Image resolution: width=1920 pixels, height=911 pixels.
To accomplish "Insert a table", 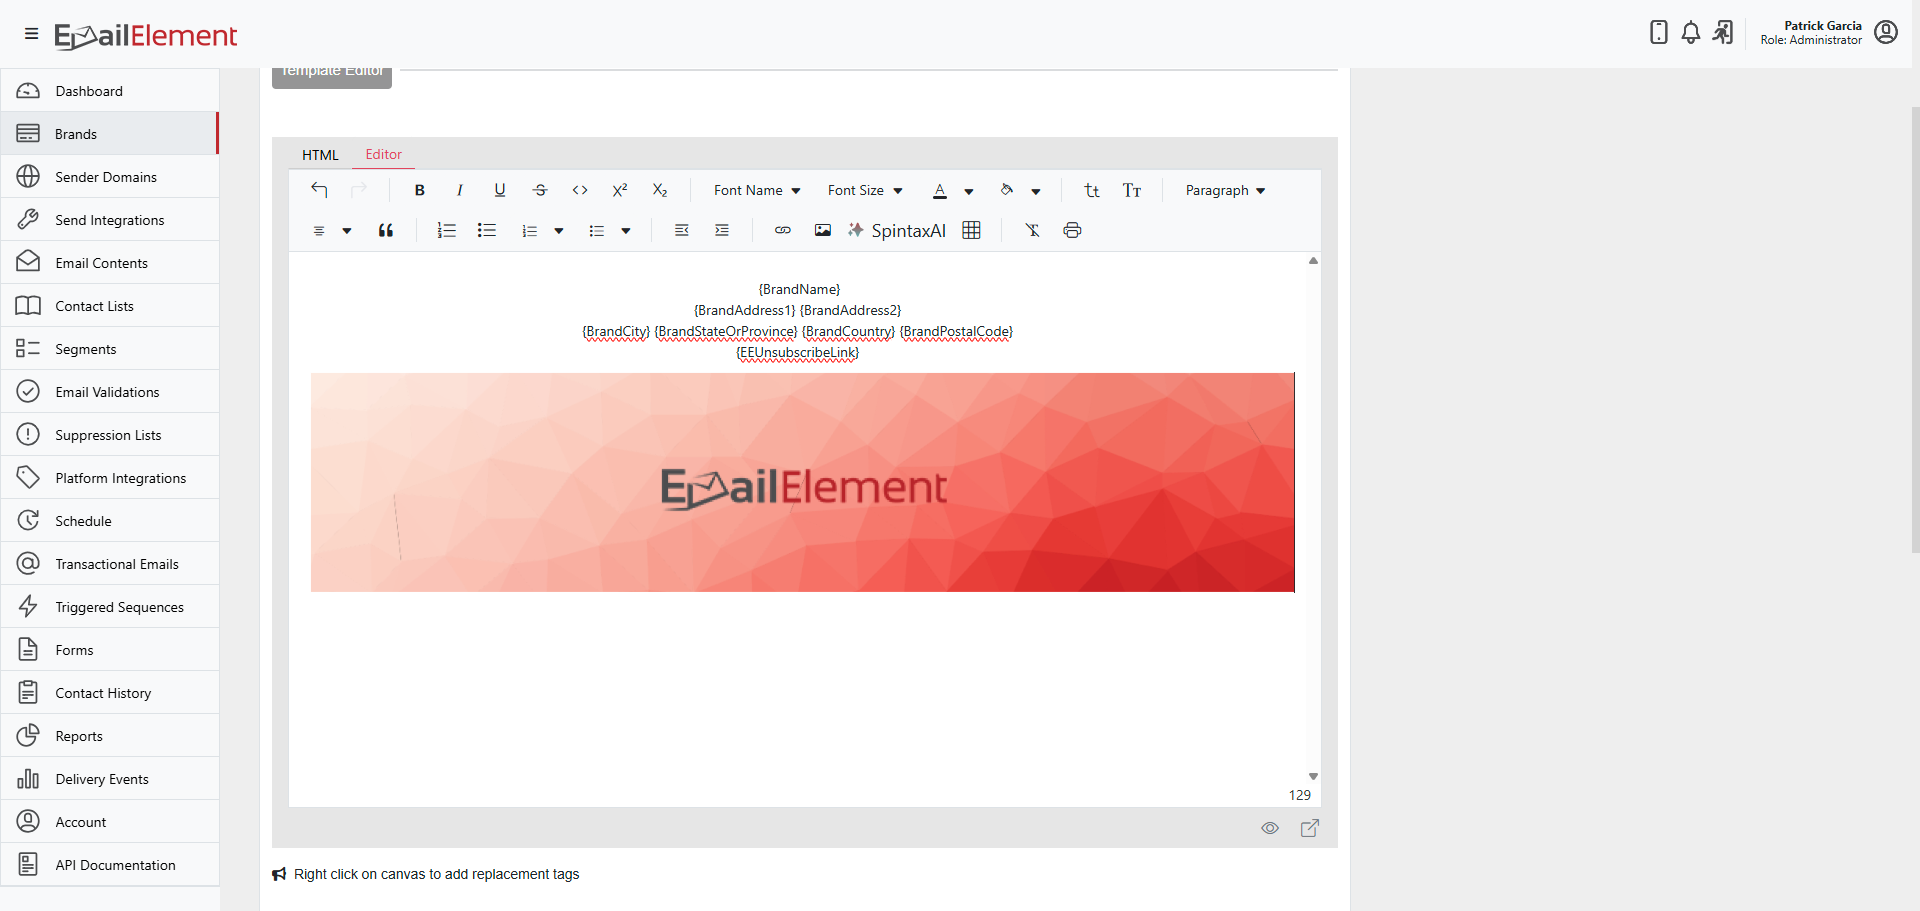I will pyautogui.click(x=971, y=231).
